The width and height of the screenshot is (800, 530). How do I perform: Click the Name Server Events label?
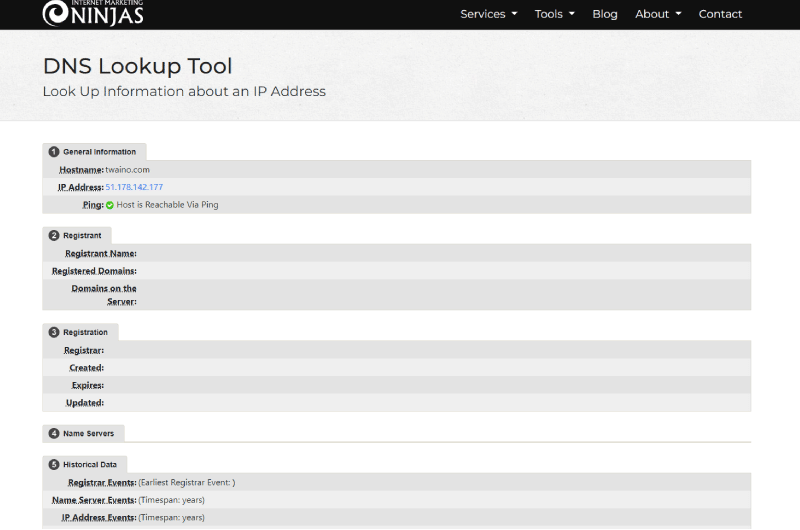click(x=94, y=500)
